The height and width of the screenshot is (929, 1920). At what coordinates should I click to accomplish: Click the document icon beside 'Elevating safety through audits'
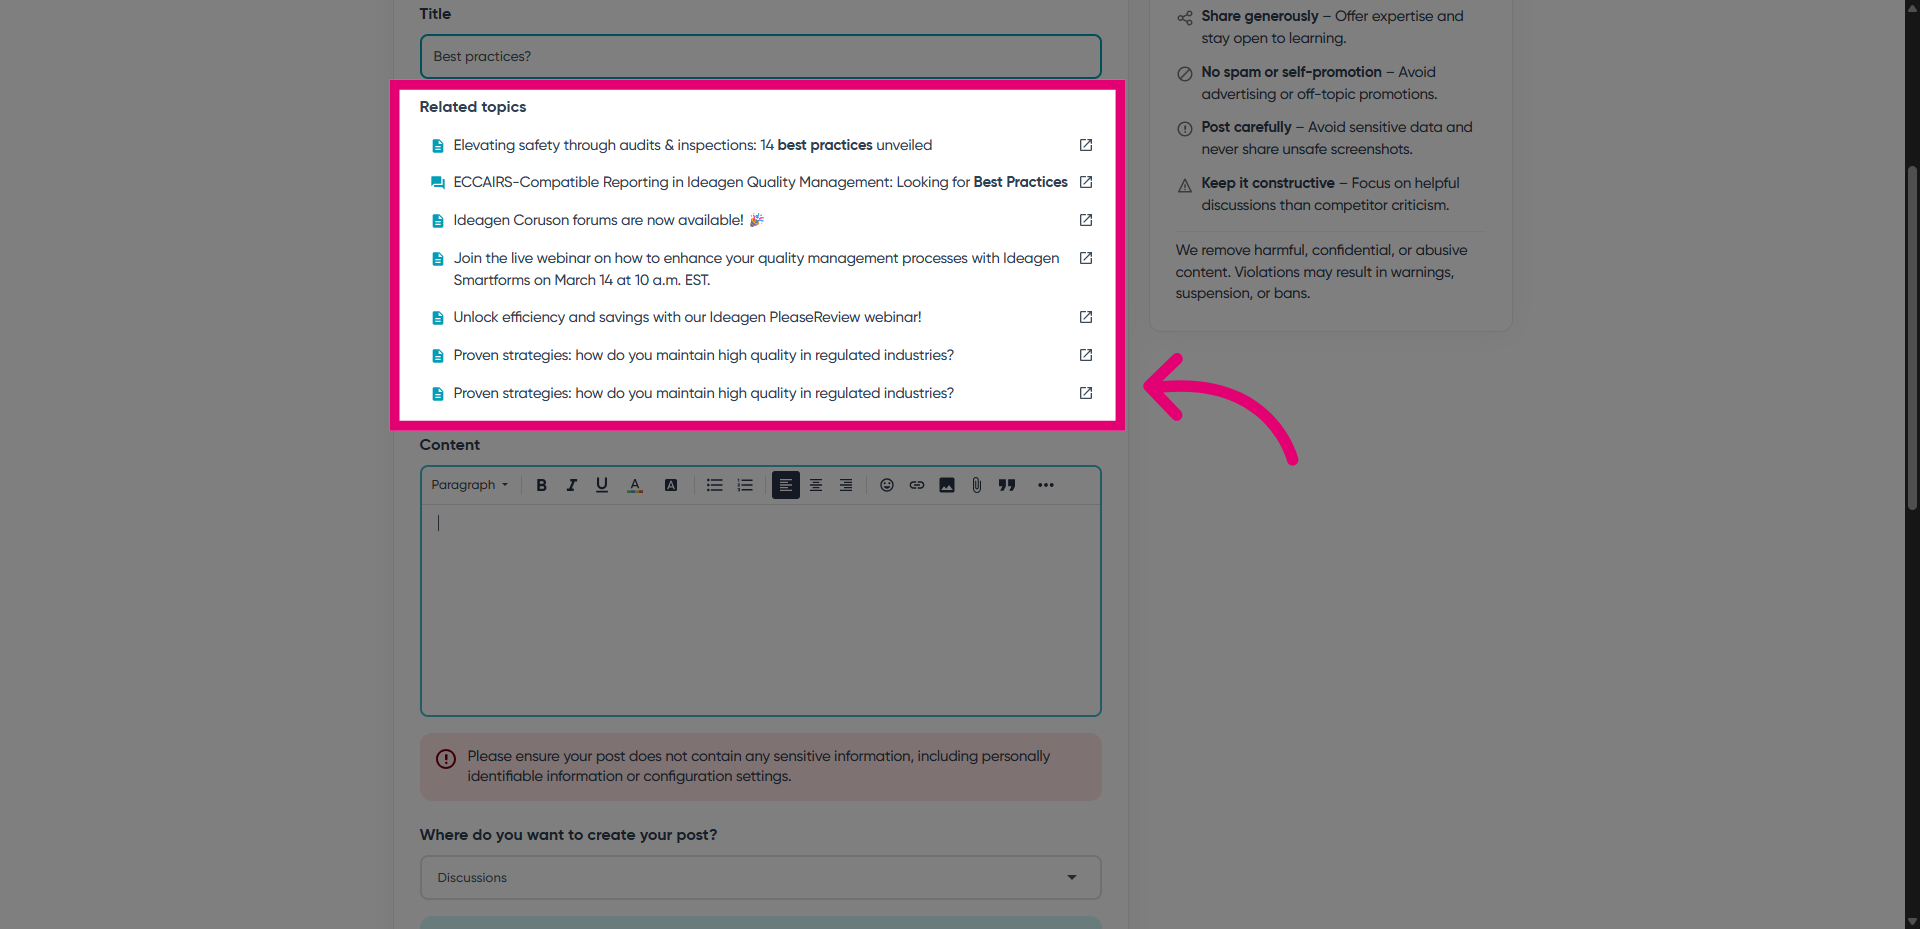pyautogui.click(x=437, y=146)
